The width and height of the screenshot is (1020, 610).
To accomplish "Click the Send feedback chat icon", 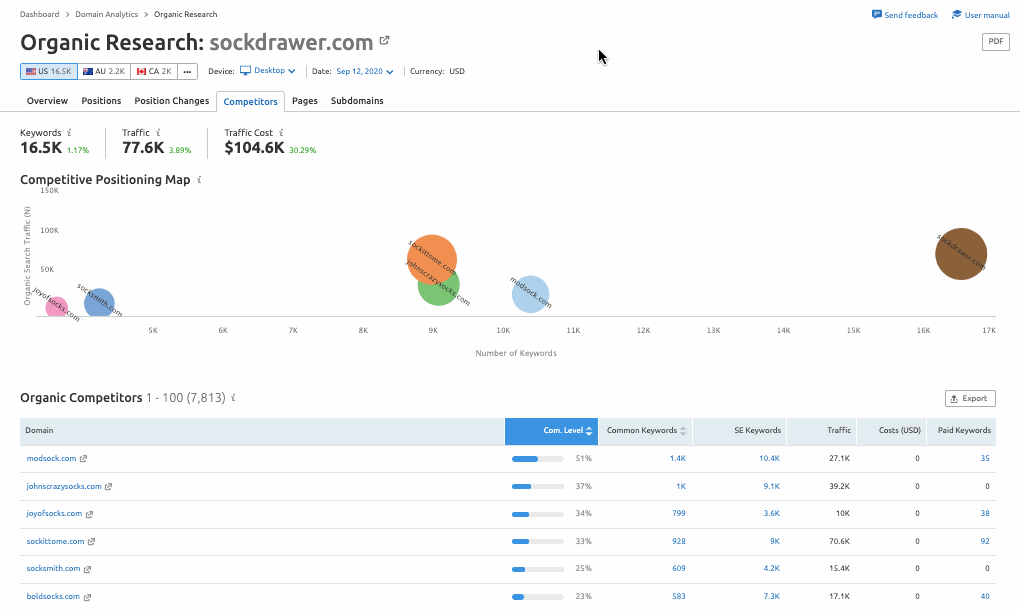I will (877, 14).
